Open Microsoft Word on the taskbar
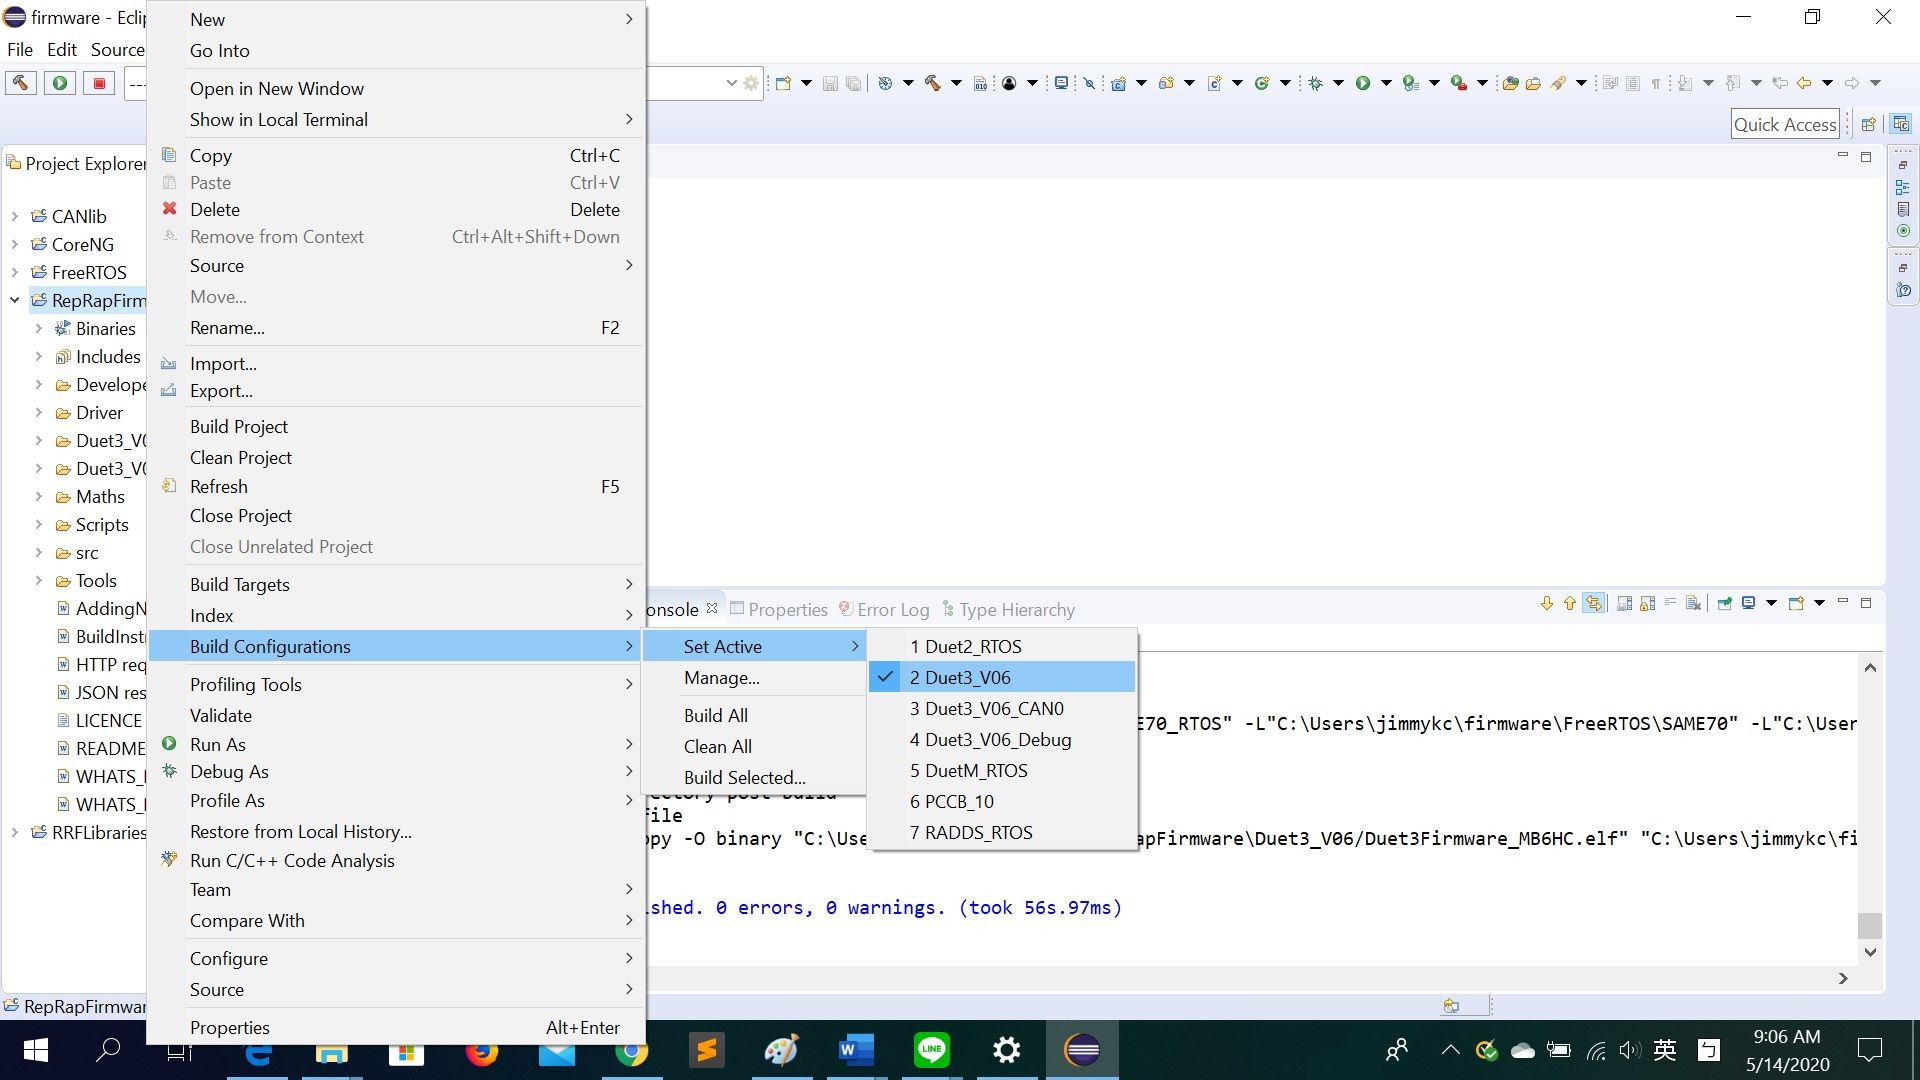The height and width of the screenshot is (1080, 1920). tap(857, 1050)
